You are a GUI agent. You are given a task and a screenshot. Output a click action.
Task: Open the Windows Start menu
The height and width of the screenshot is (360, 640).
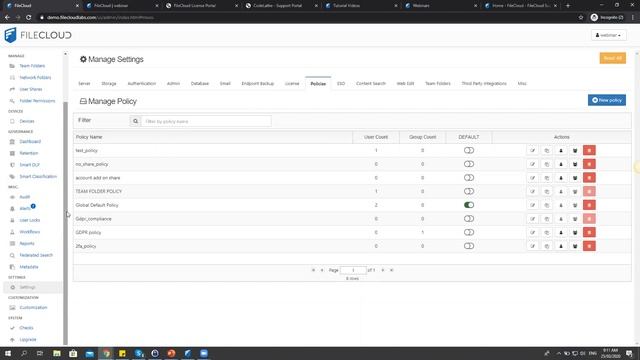click(8, 353)
